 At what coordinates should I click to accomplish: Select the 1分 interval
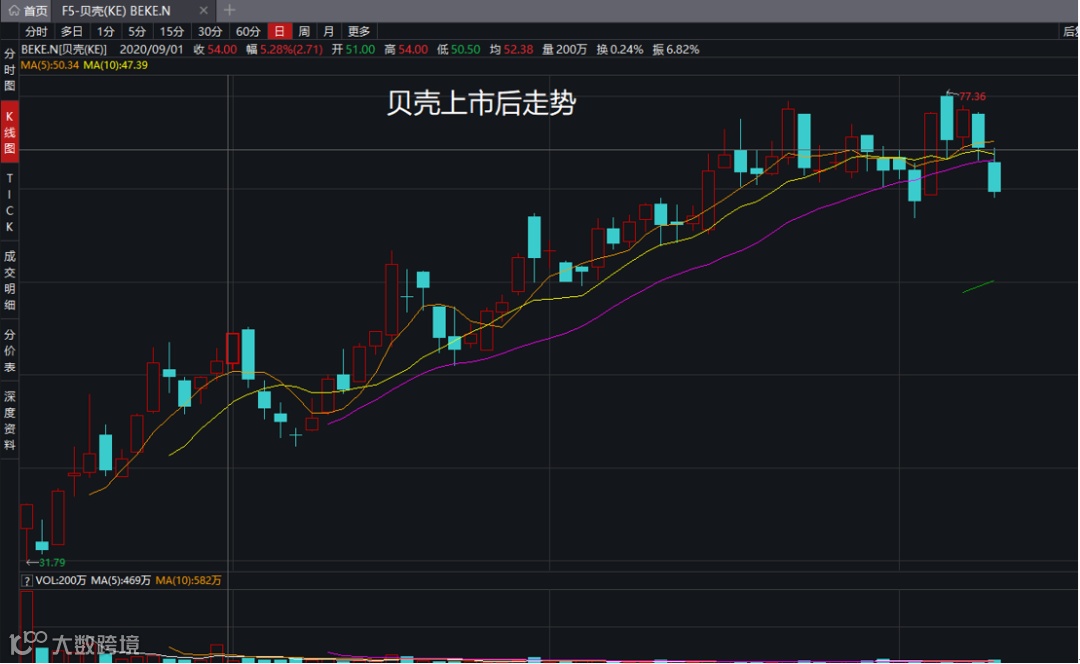tap(105, 32)
